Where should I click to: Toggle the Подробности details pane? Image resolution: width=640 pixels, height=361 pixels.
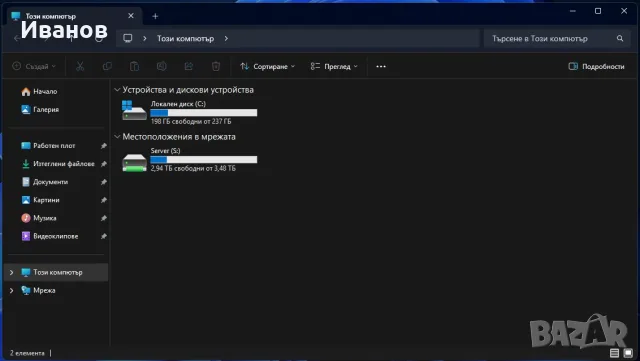coord(596,66)
